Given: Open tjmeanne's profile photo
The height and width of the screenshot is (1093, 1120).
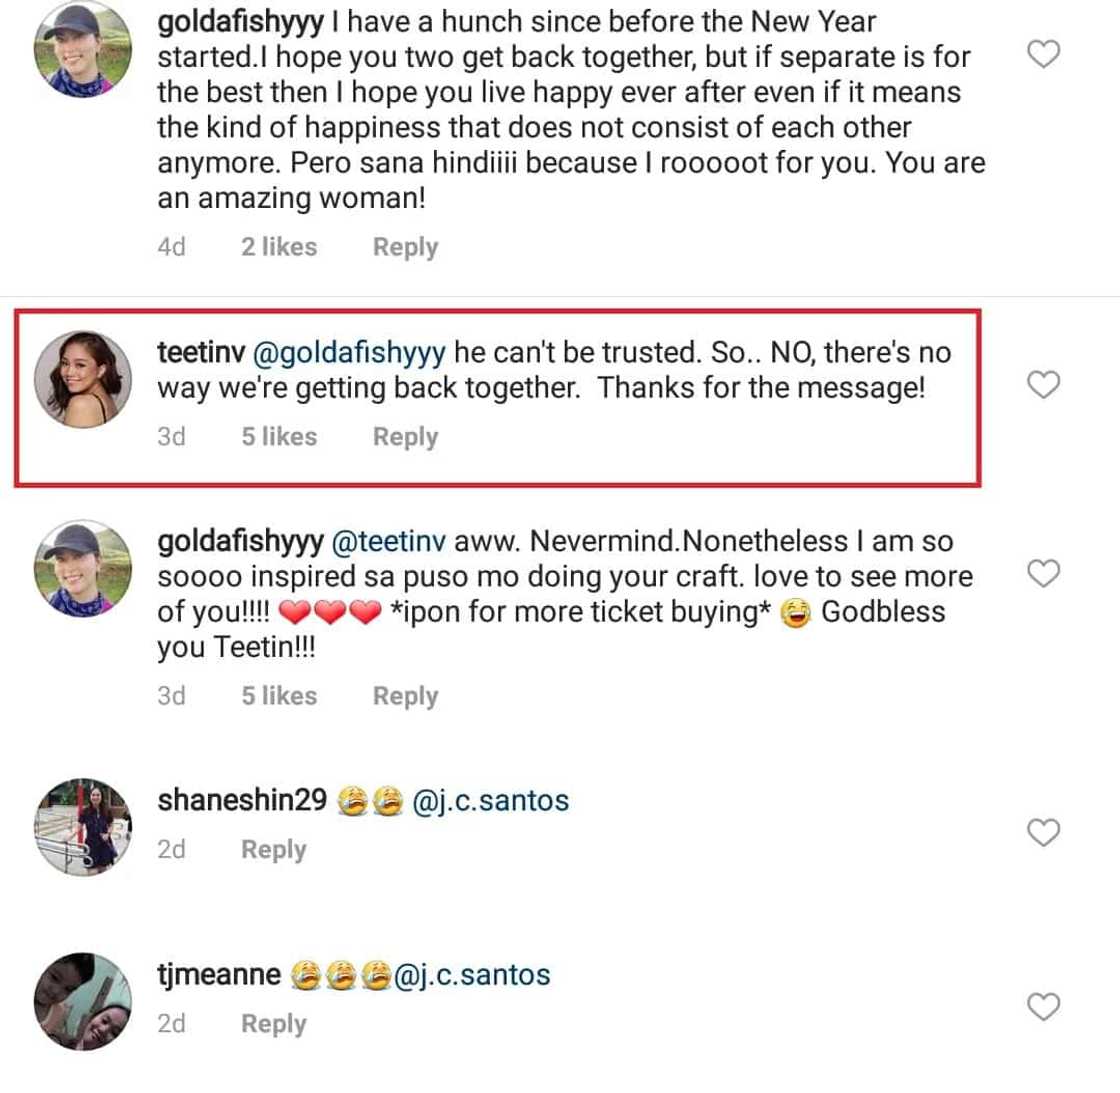Looking at the screenshot, I should [x=83, y=1001].
